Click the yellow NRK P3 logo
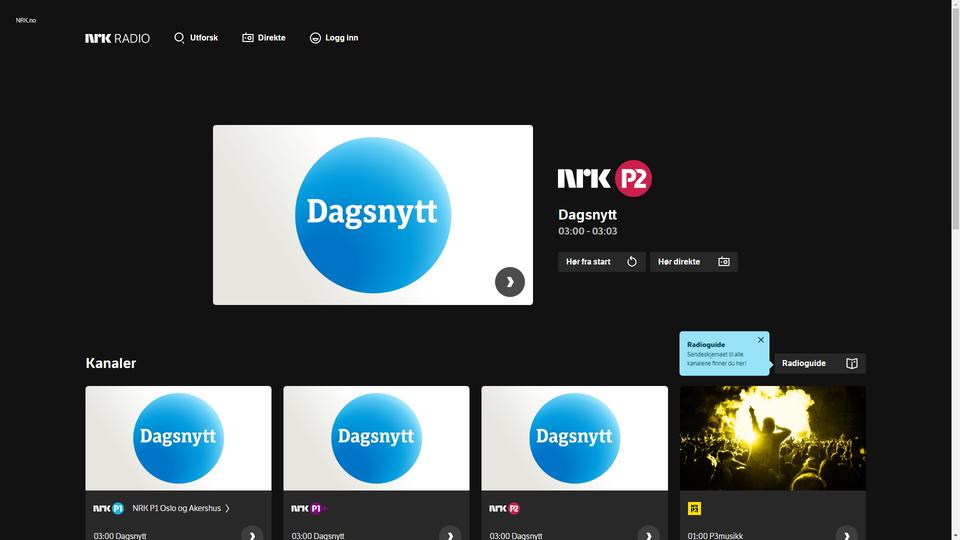Image resolution: width=960 pixels, height=540 pixels. [x=694, y=508]
